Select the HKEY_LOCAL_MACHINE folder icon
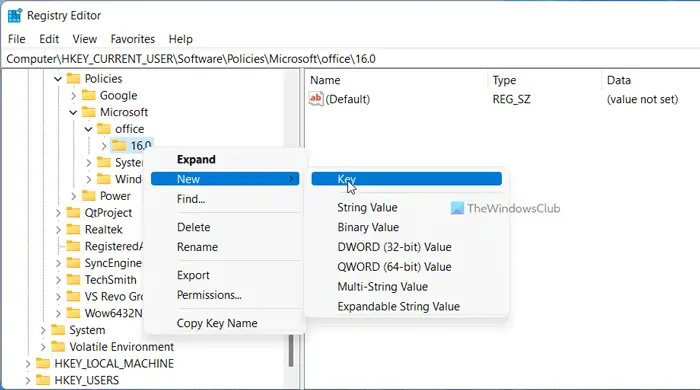This screenshot has width=700, height=390. pos(43,364)
